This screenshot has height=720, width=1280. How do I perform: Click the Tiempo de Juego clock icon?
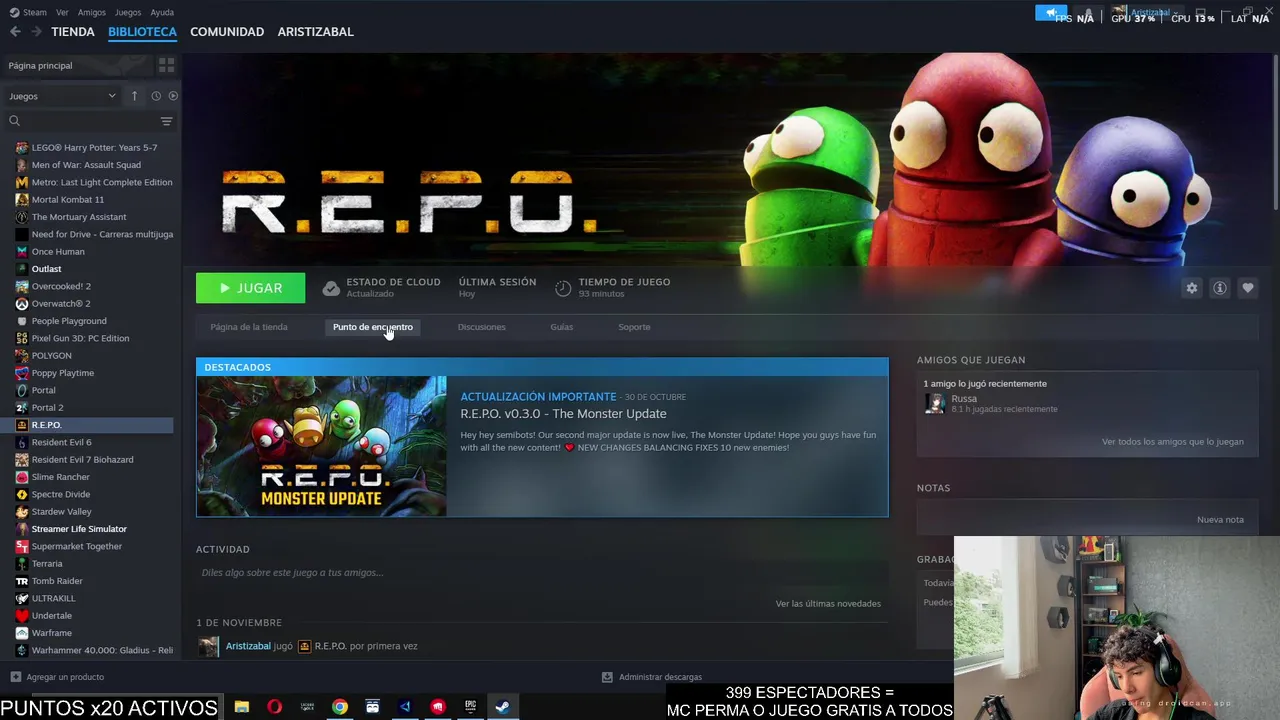tap(563, 288)
